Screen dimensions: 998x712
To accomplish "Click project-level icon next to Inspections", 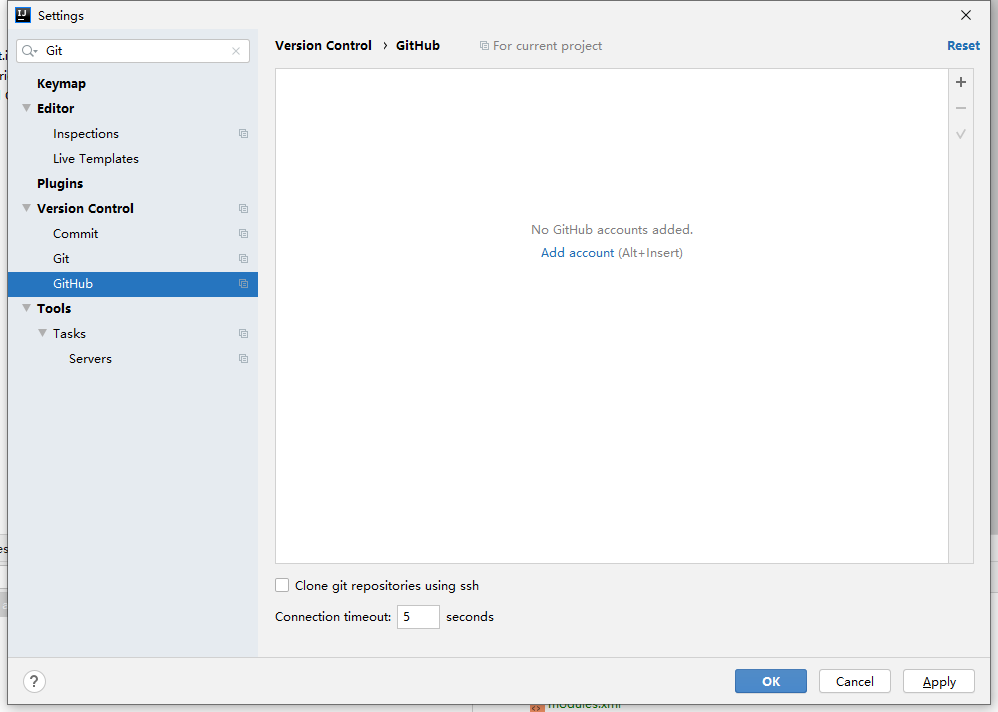I will pos(243,134).
